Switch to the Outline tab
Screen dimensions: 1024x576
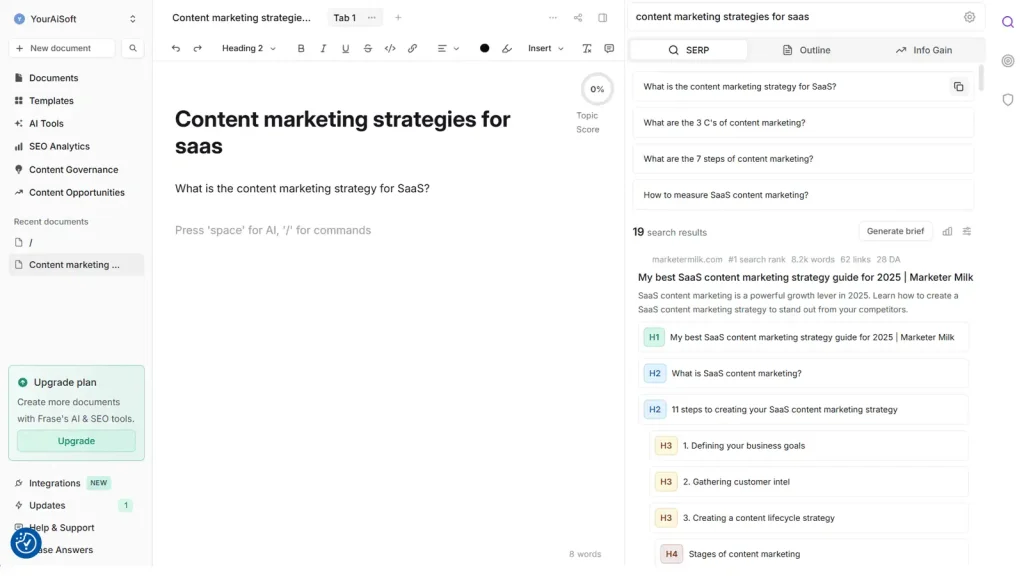coord(806,50)
